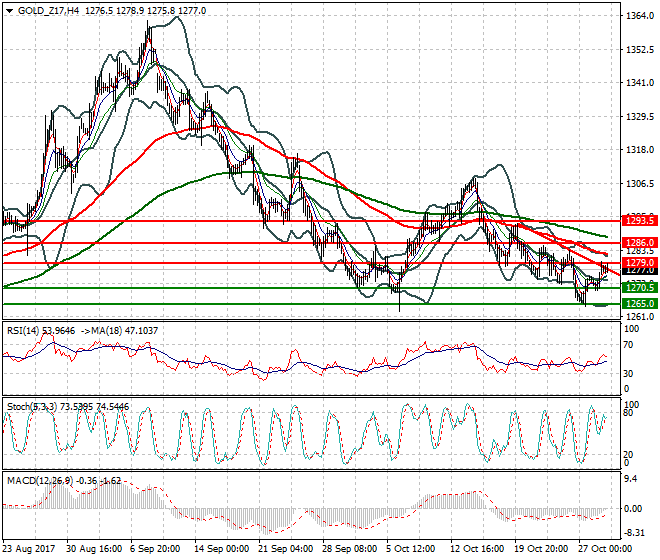This screenshot has width=660, height=560.
Task: Click the 6 Sep 20:00 time label
Action: pyautogui.click(x=155, y=549)
